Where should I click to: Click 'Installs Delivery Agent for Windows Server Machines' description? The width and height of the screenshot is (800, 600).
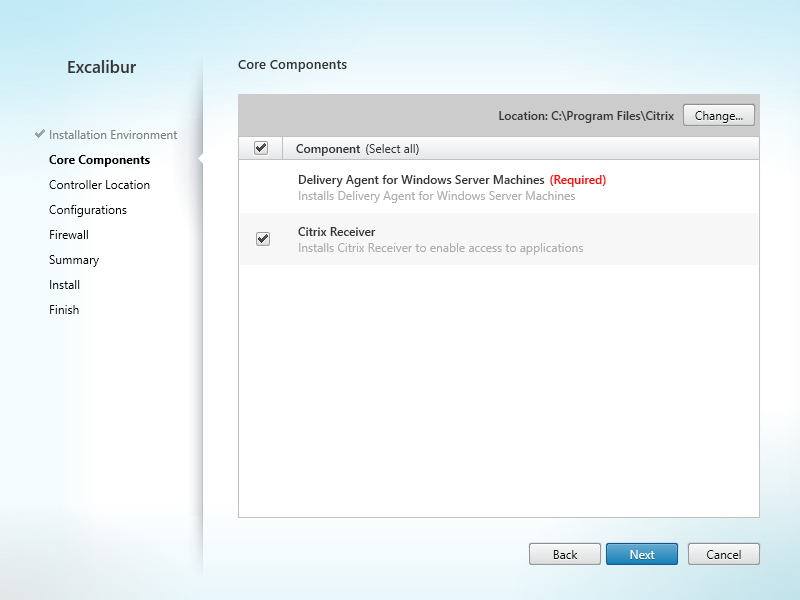click(x=436, y=196)
